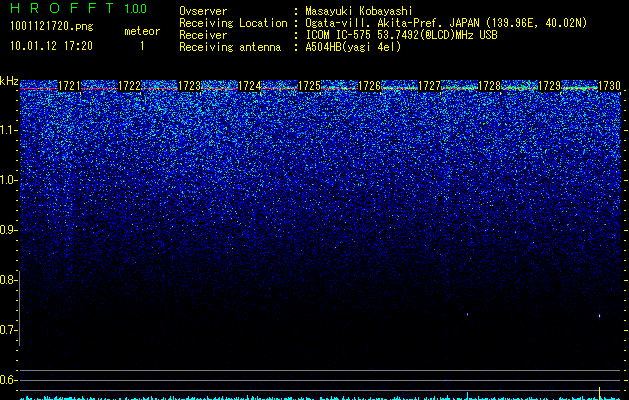Click the Ovserver label
Image resolution: width=629 pixels, height=400 pixels.
pyautogui.click(x=203, y=11)
